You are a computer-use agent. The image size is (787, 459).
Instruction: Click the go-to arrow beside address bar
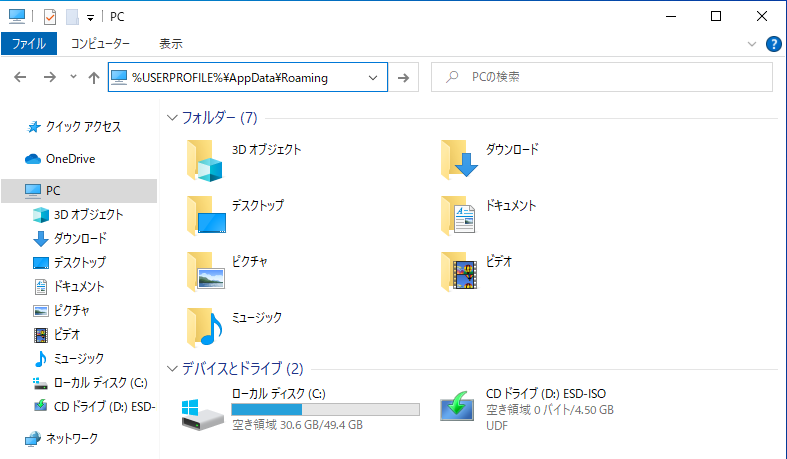(403, 77)
